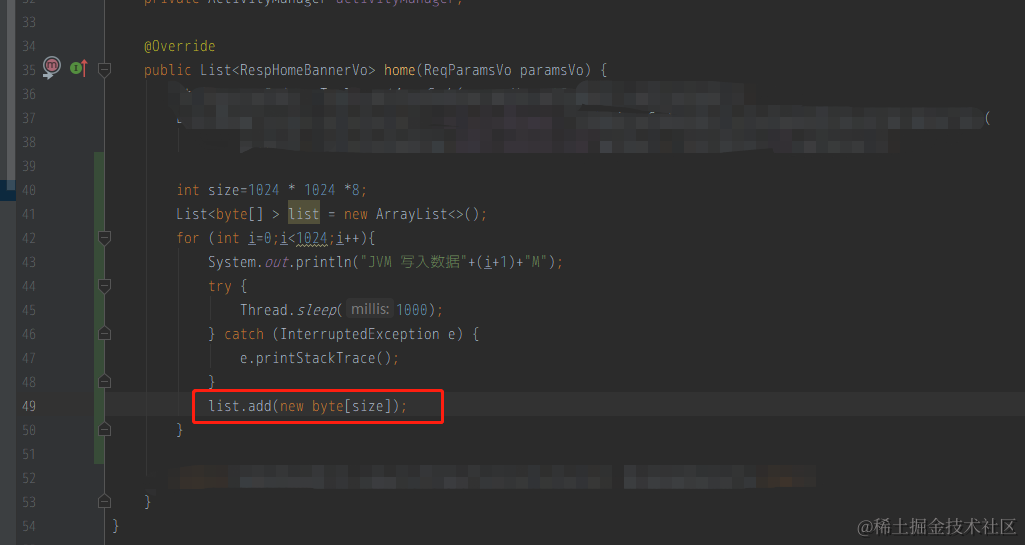The height and width of the screenshot is (545, 1025).
Task: Click the catch keyword
Action: [244, 335]
